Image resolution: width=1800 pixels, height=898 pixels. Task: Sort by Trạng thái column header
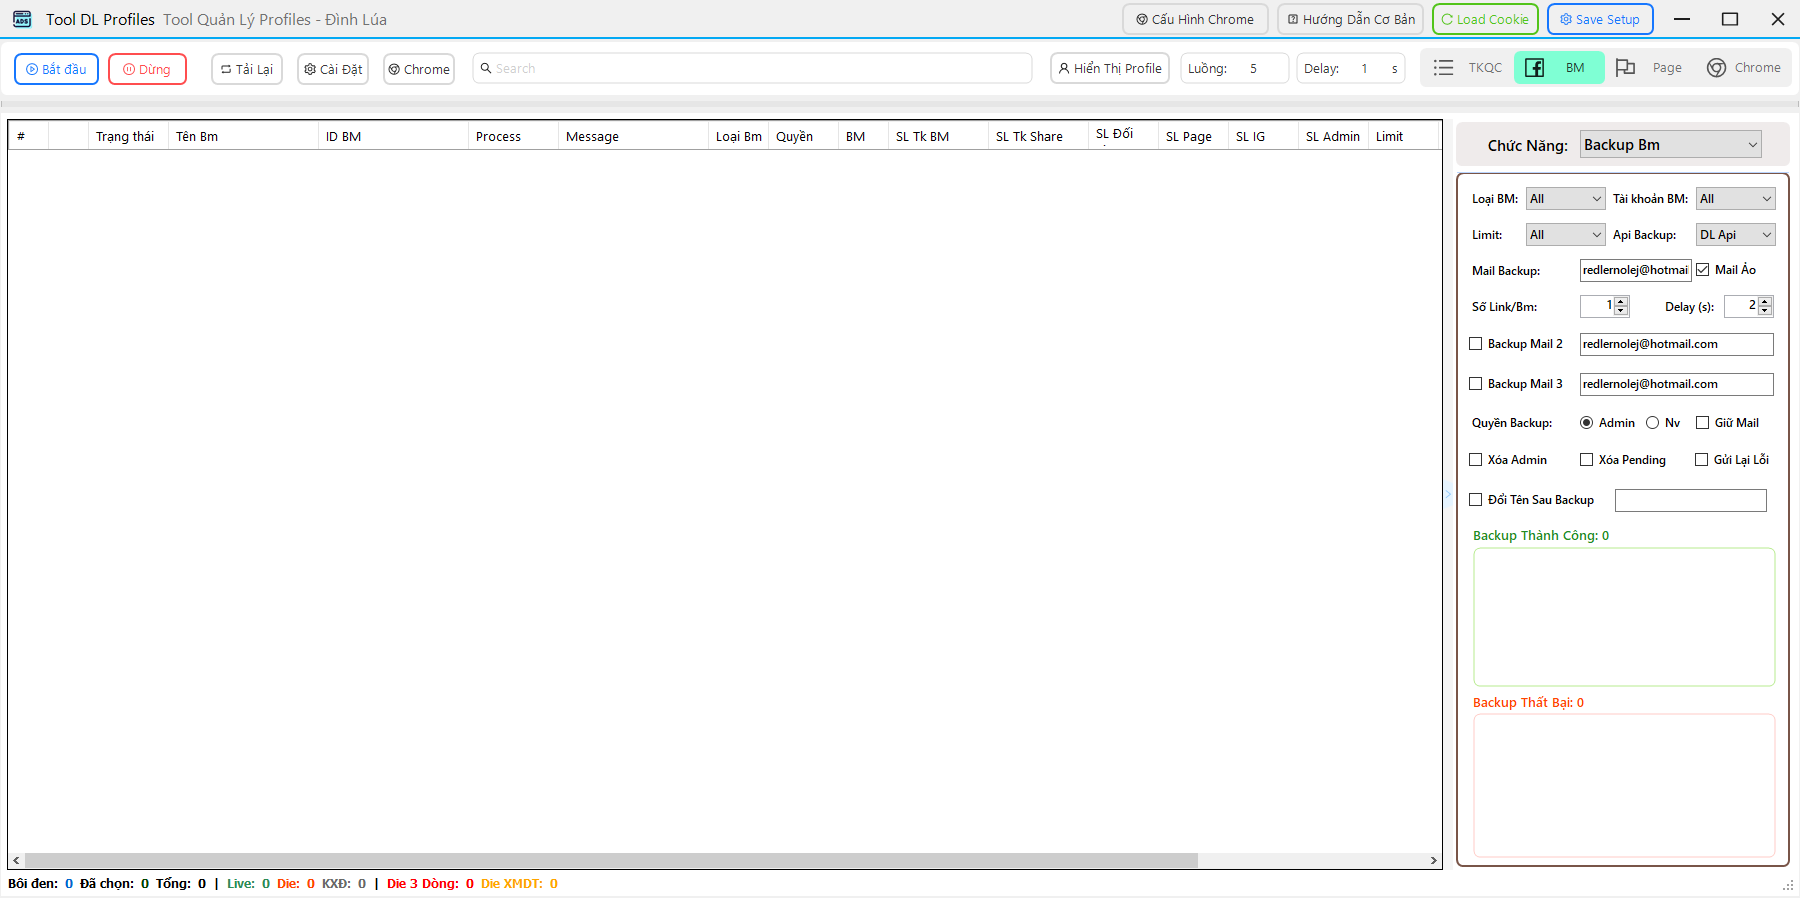click(x=128, y=136)
